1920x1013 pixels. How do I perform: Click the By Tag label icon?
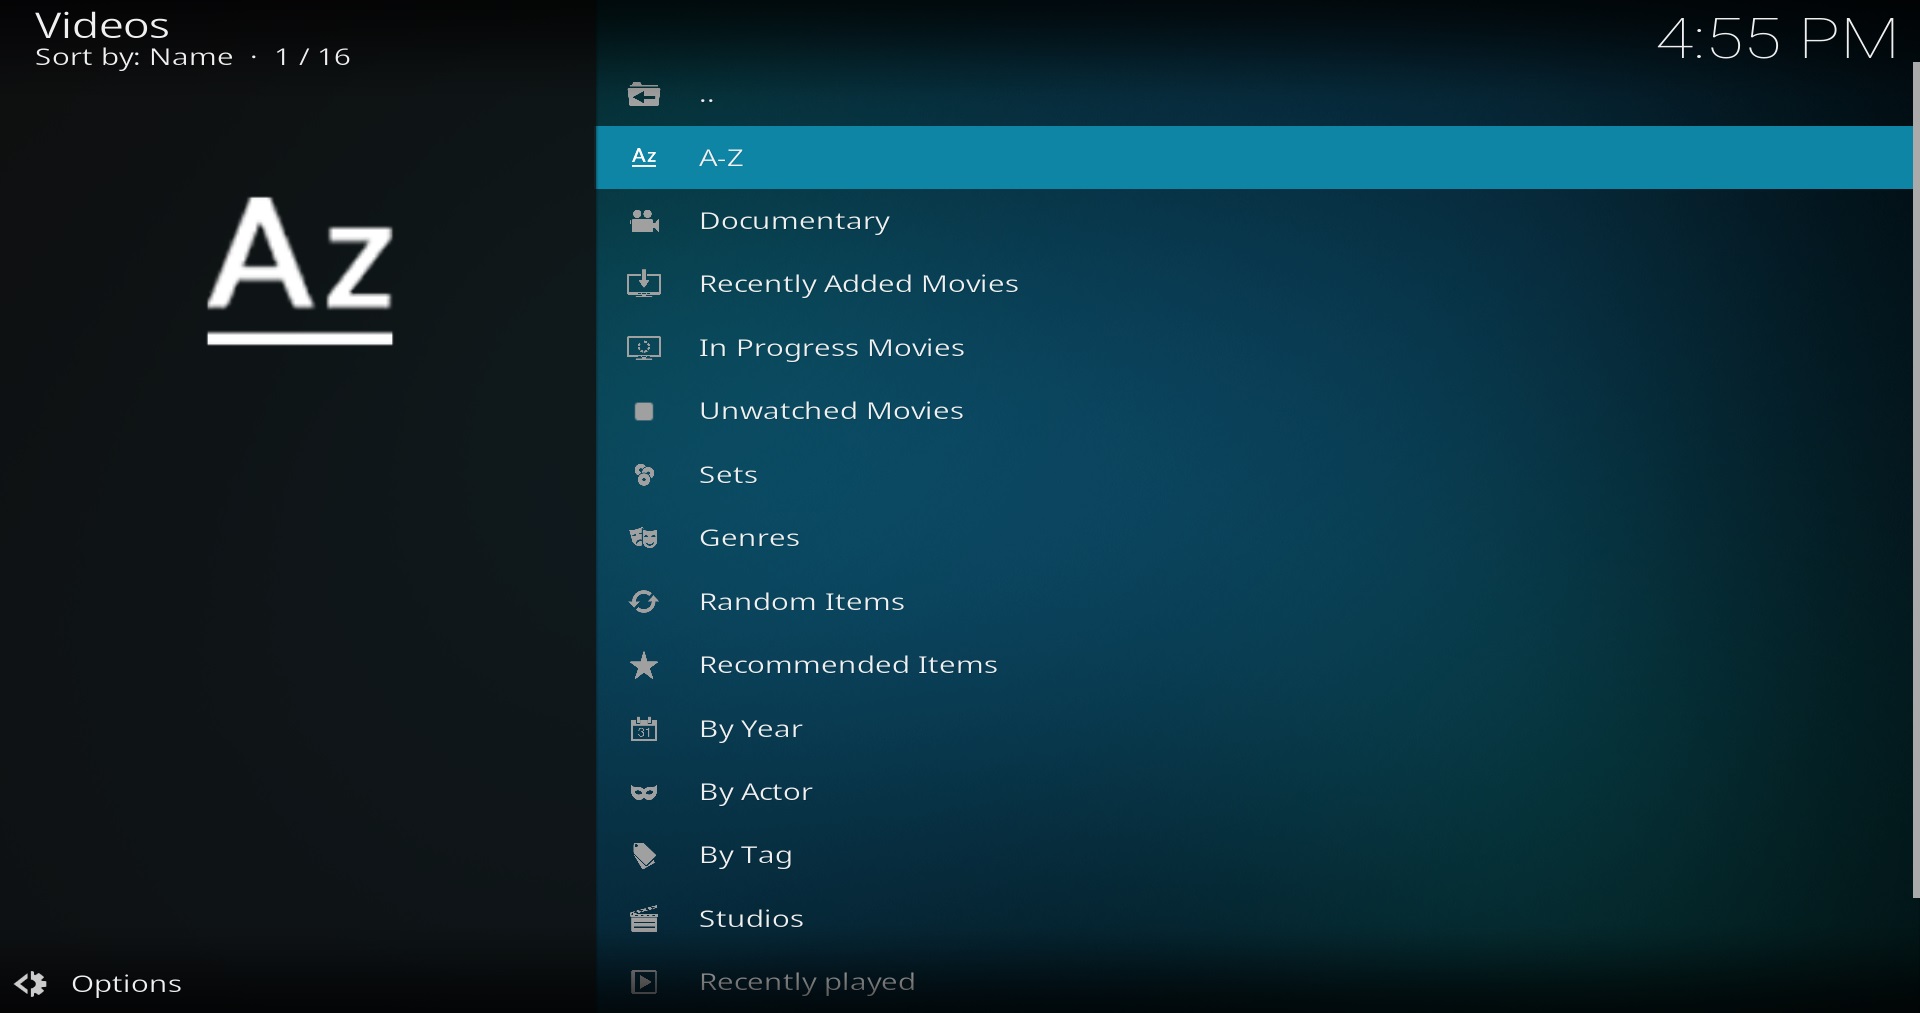coord(644,856)
